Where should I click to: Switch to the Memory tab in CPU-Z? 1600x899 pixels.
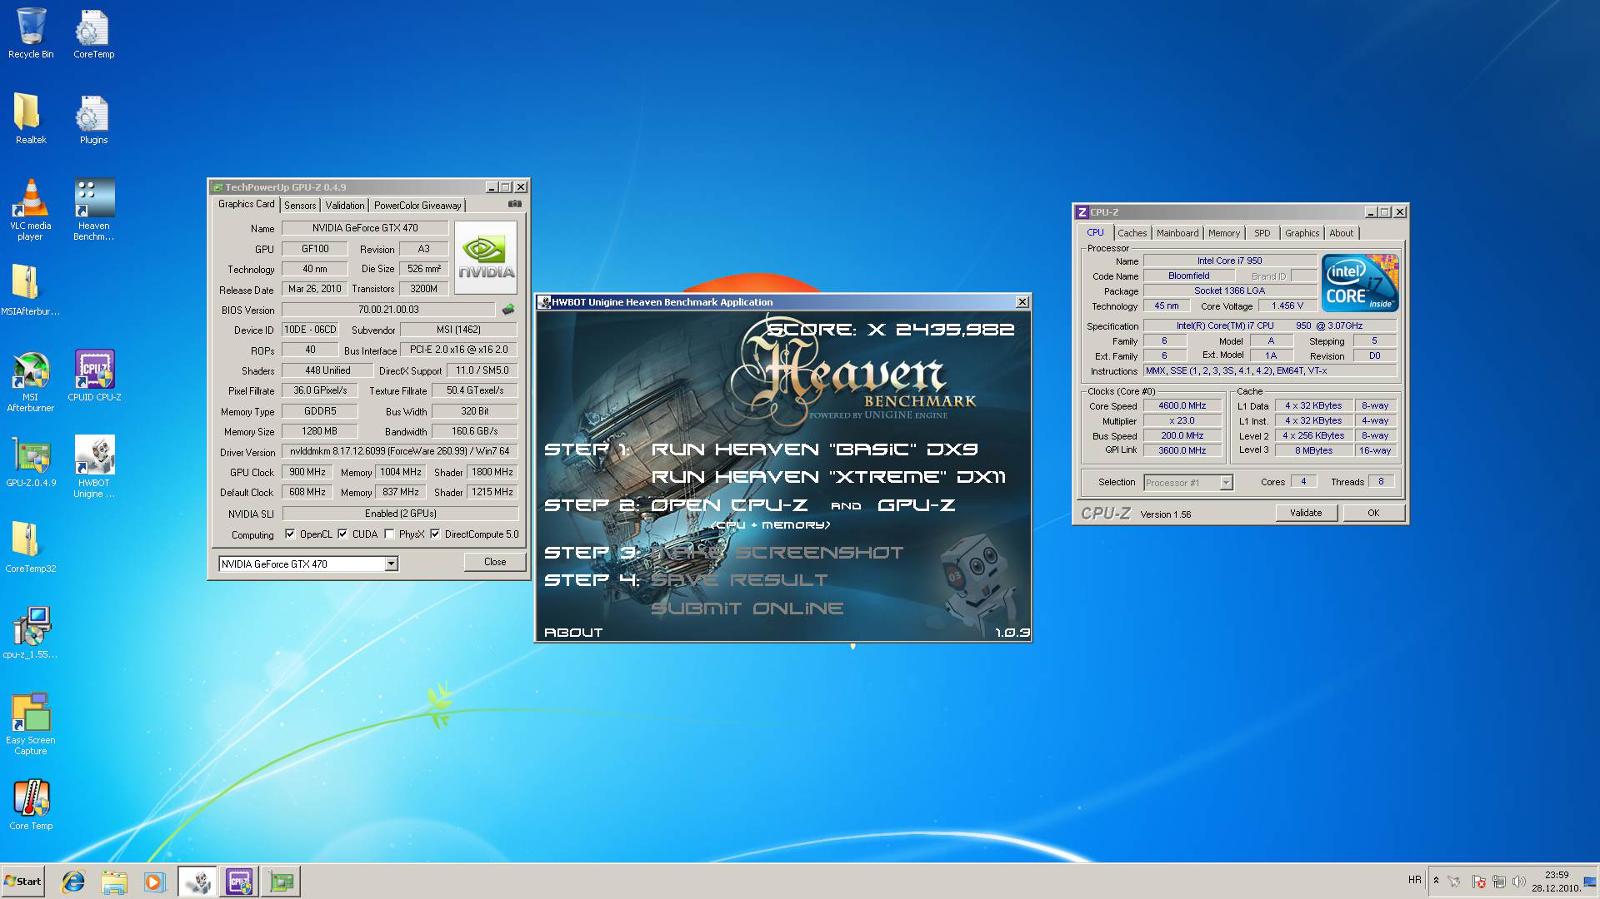1224,233
